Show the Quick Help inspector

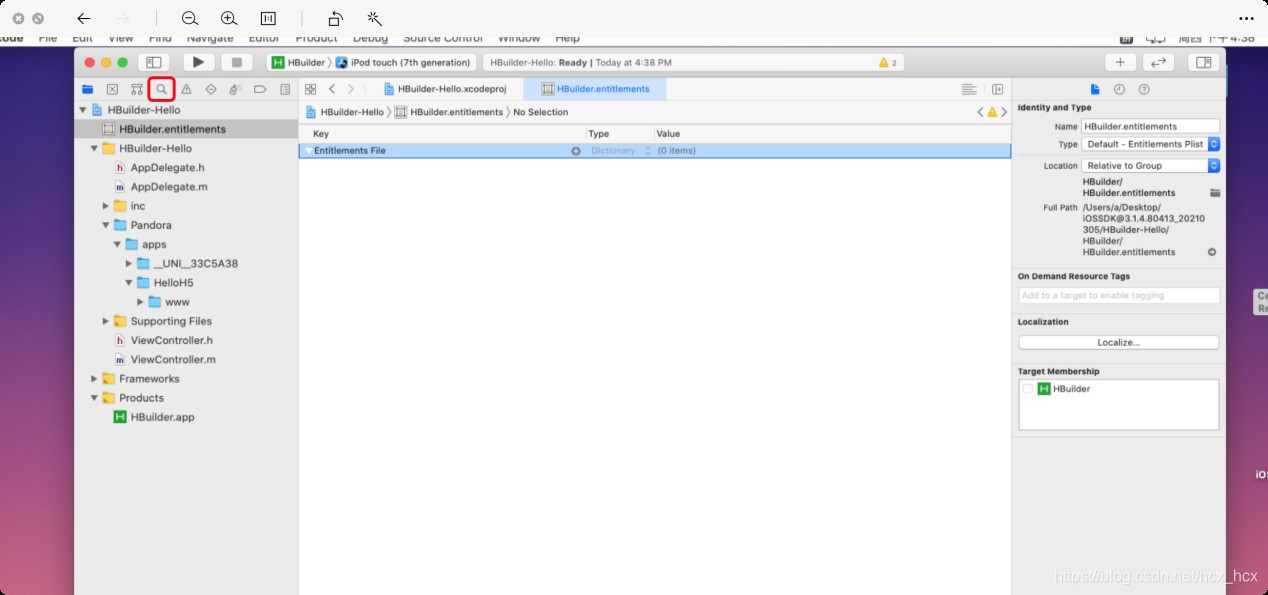1144,89
